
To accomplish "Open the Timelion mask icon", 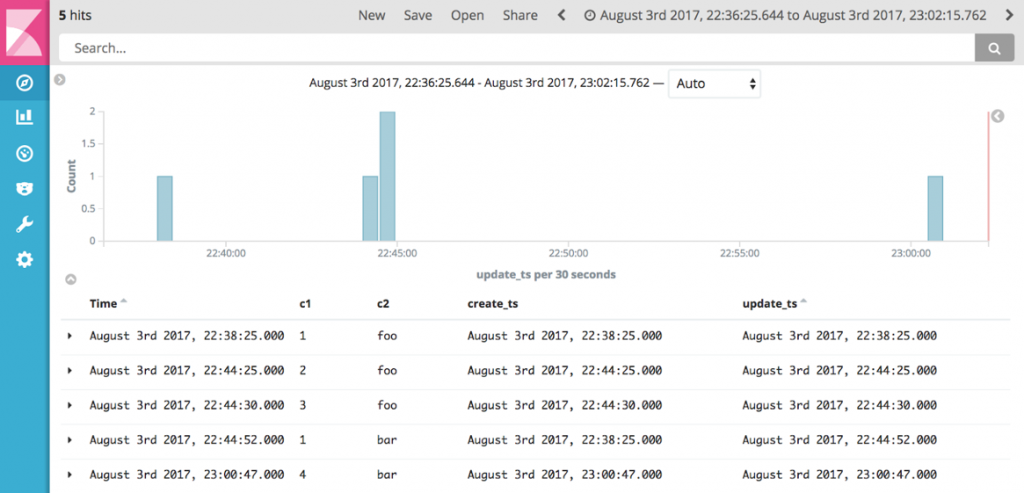I will pyautogui.click(x=24, y=188).
